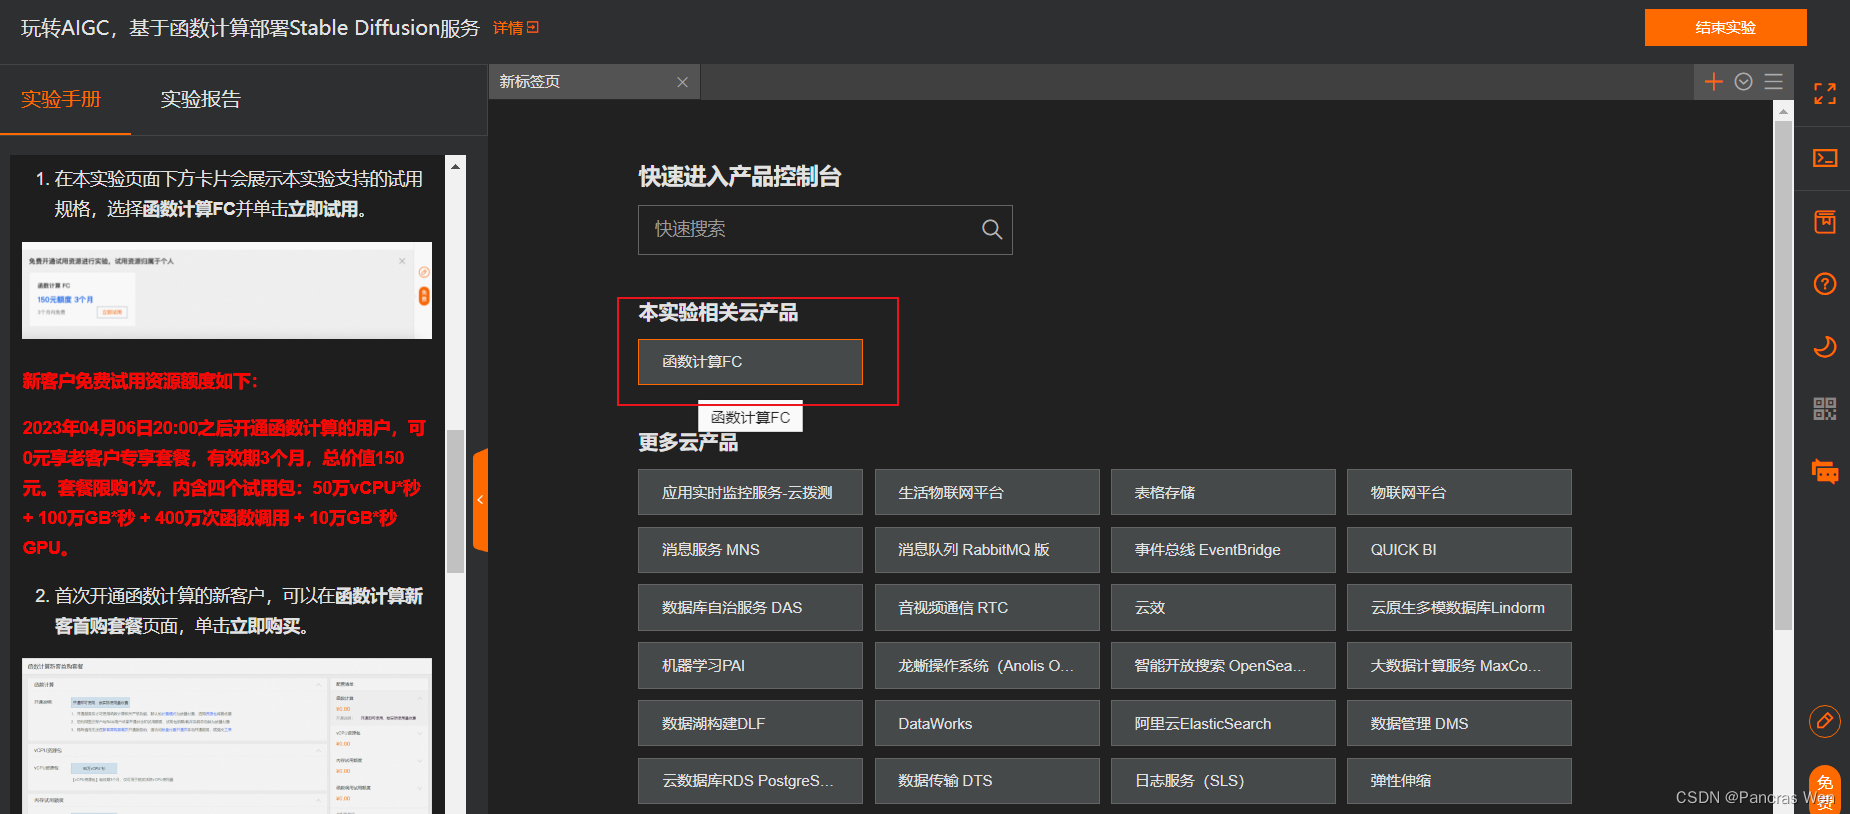Open 云数据库RDS PostgreSQL
Image resolution: width=1850 pixels, height=814 pixels.
point(750,781)
